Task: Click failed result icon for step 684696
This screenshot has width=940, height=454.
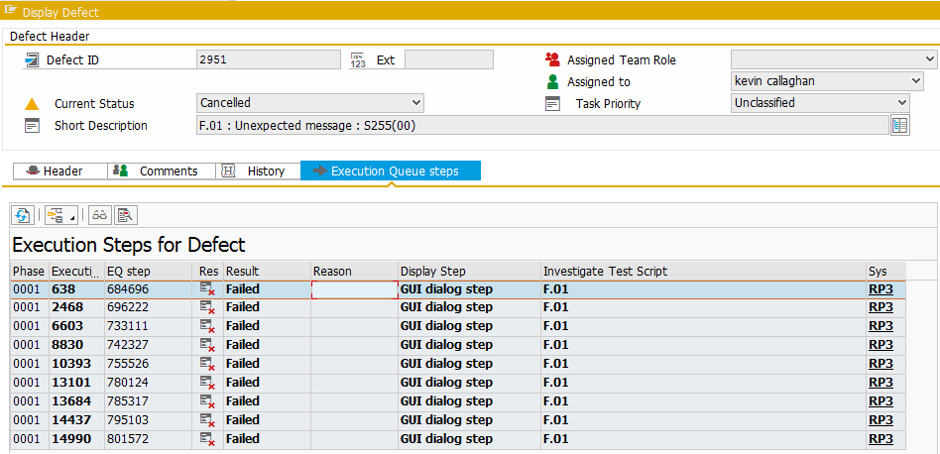Action: coord(208,289)
